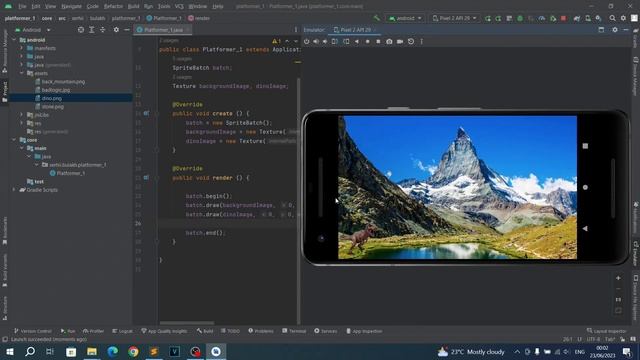The width and height of the screenshot is (640, 360).
Task: Open Chrome from the taskbar
Action: point(133,351)
